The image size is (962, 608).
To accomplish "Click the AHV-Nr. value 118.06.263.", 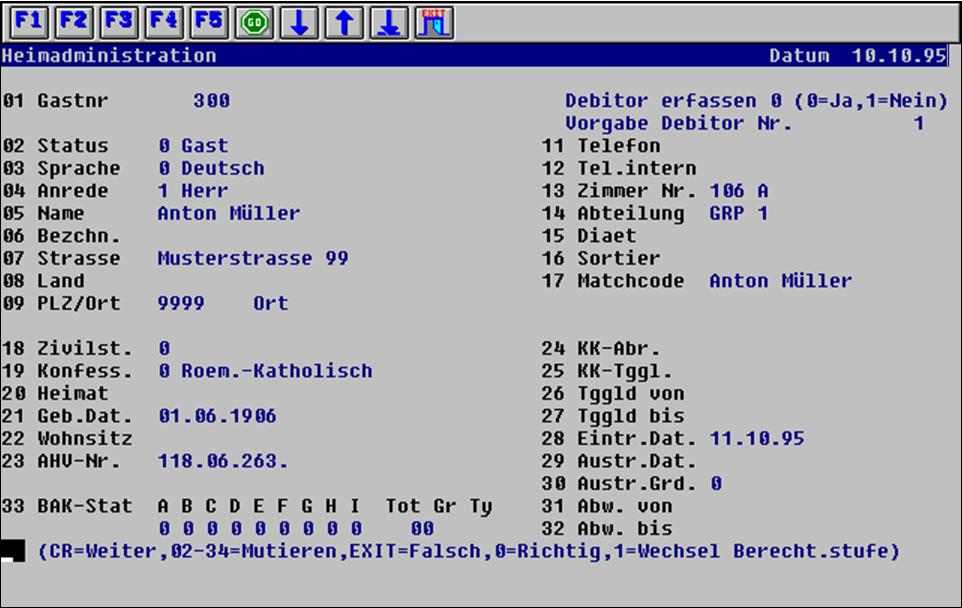I will pos(222,461).
